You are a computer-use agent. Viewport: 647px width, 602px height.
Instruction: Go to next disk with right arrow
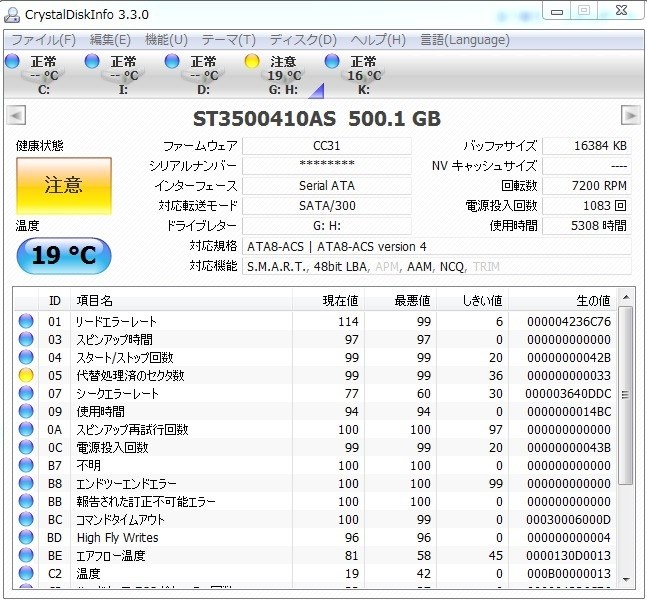(x=630, y=116)
